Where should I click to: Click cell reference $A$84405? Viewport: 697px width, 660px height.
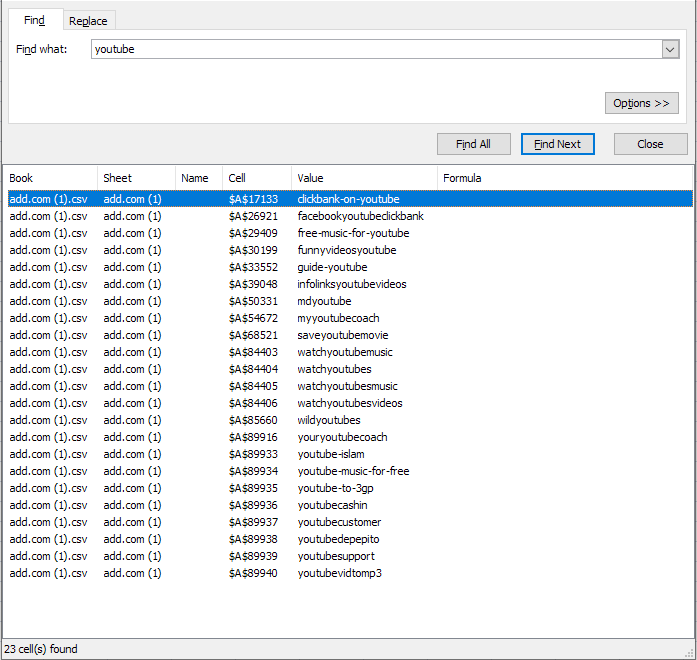click(253, 386)
